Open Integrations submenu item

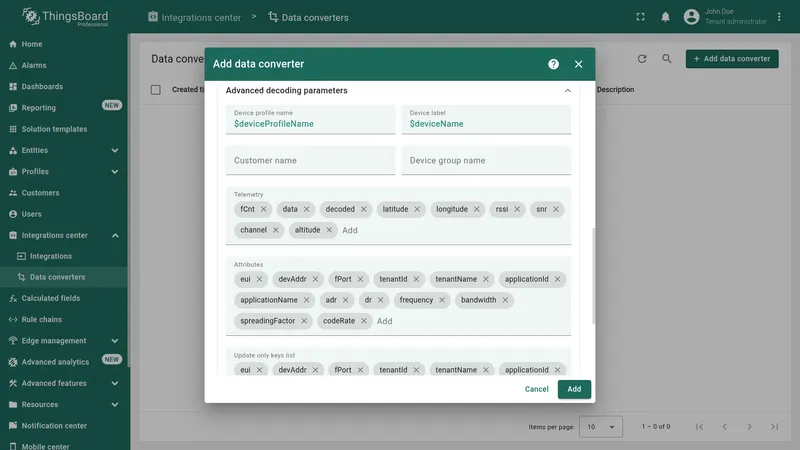point(64,256)
